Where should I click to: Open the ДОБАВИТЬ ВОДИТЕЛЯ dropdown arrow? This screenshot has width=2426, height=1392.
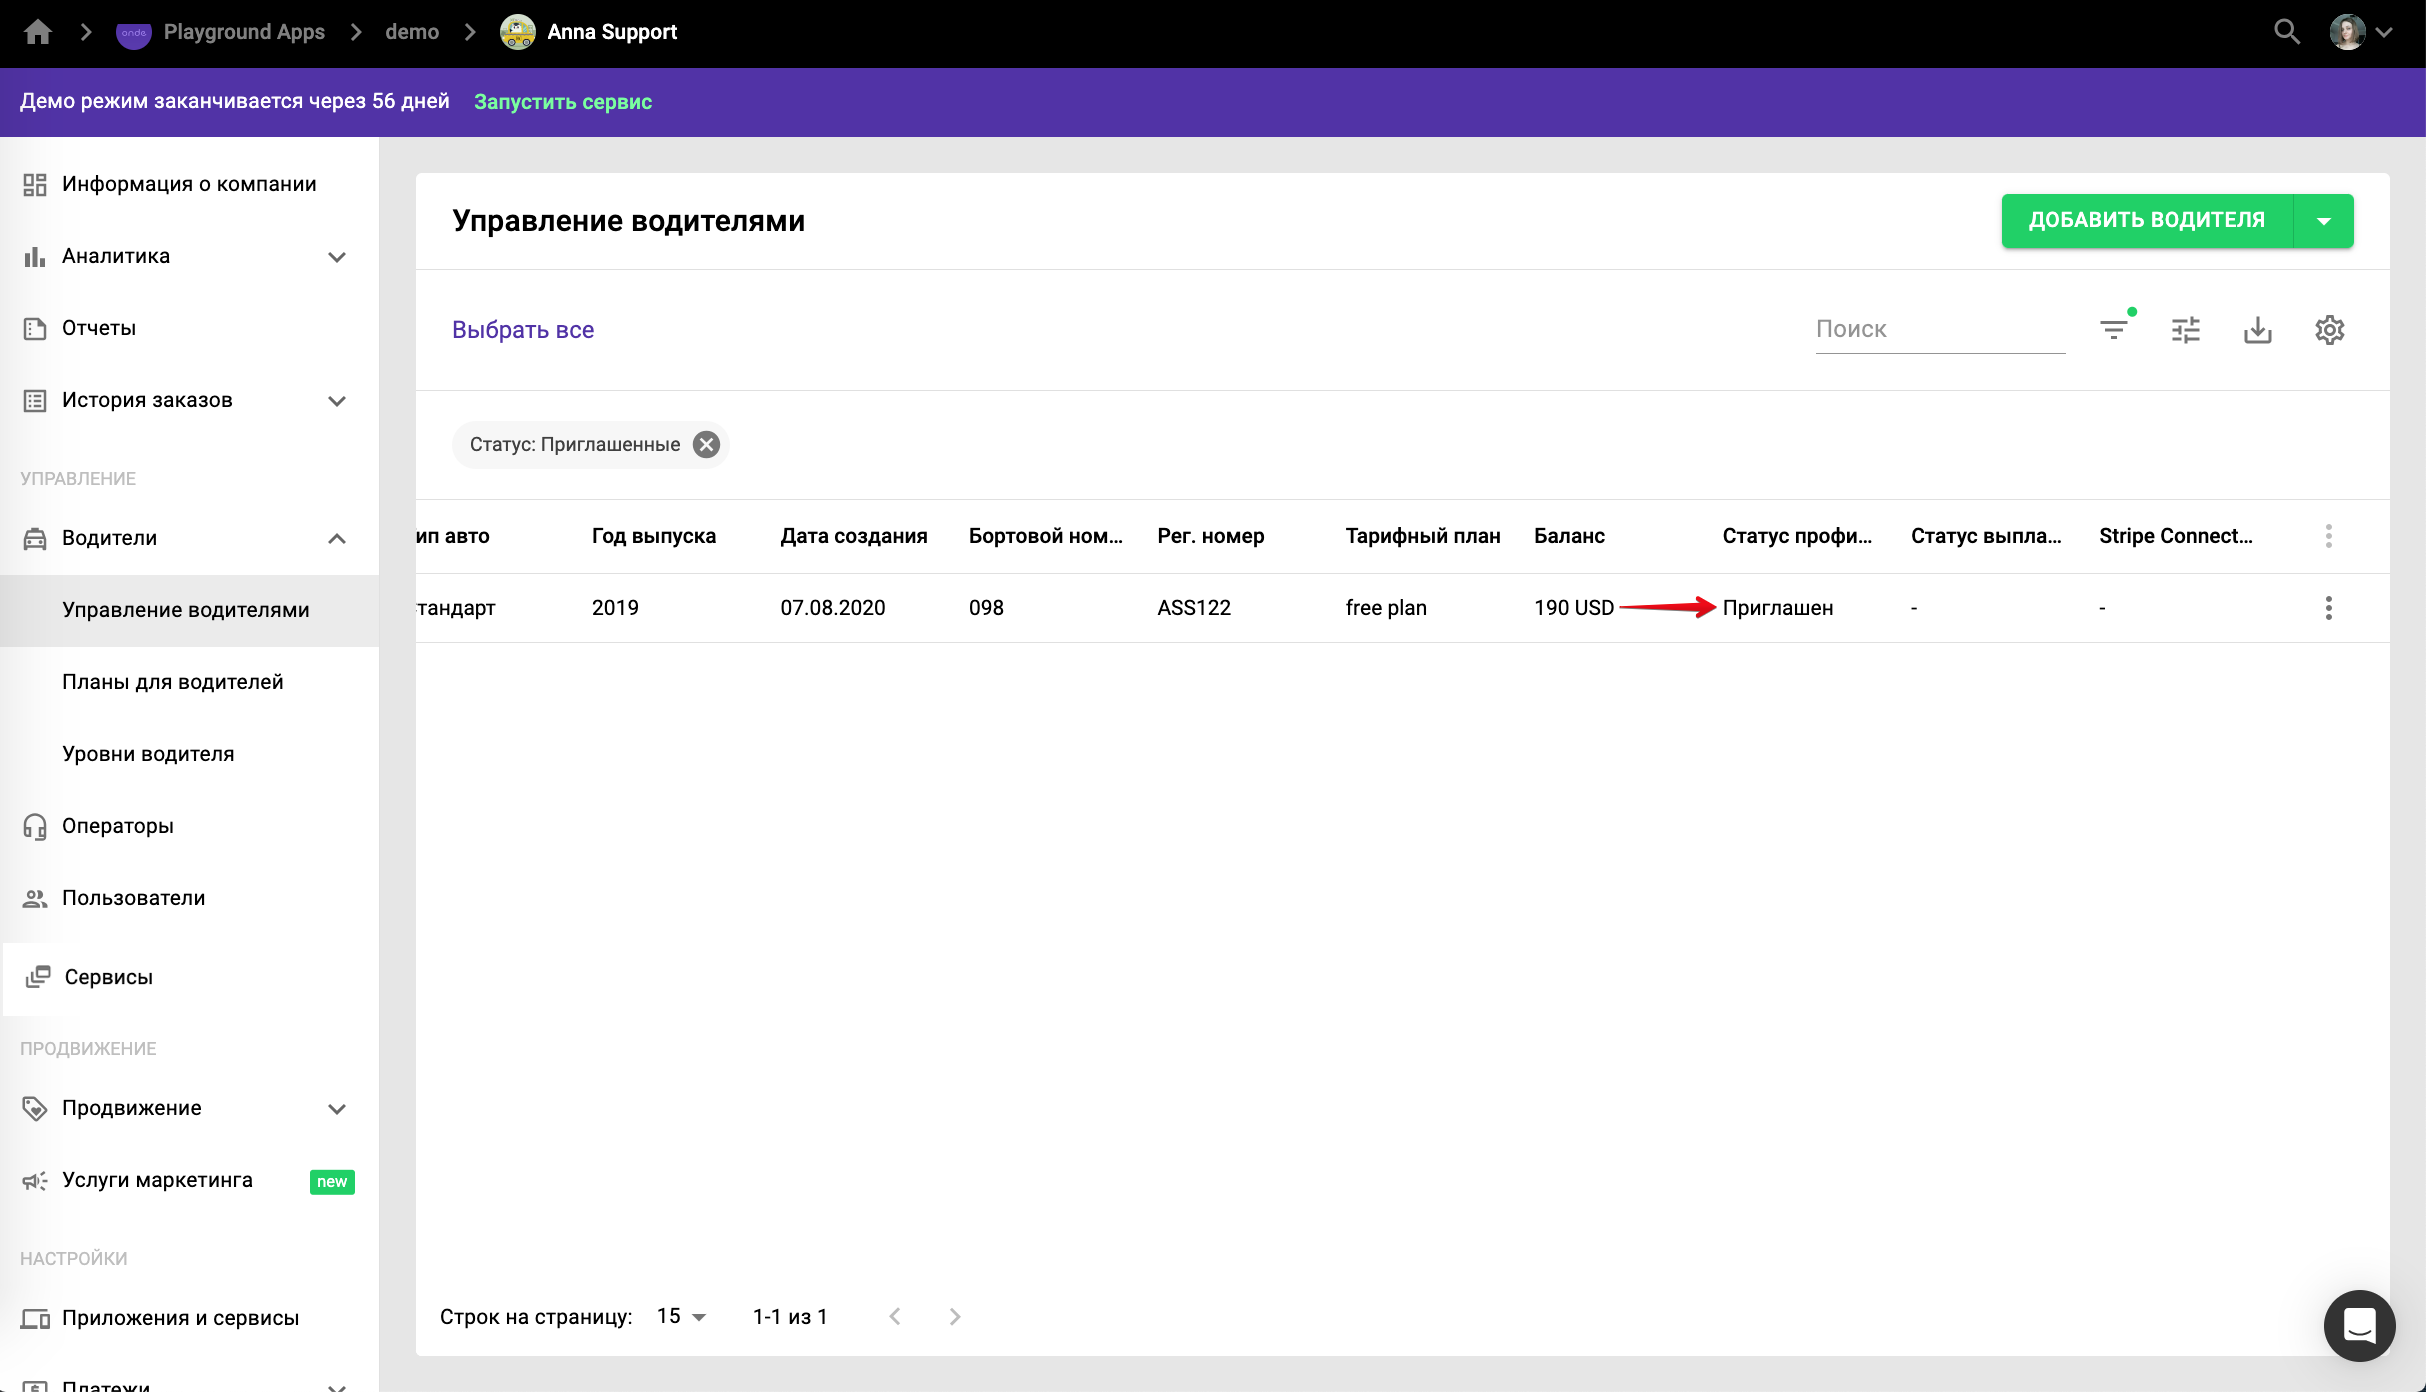tap(2323, 221)
